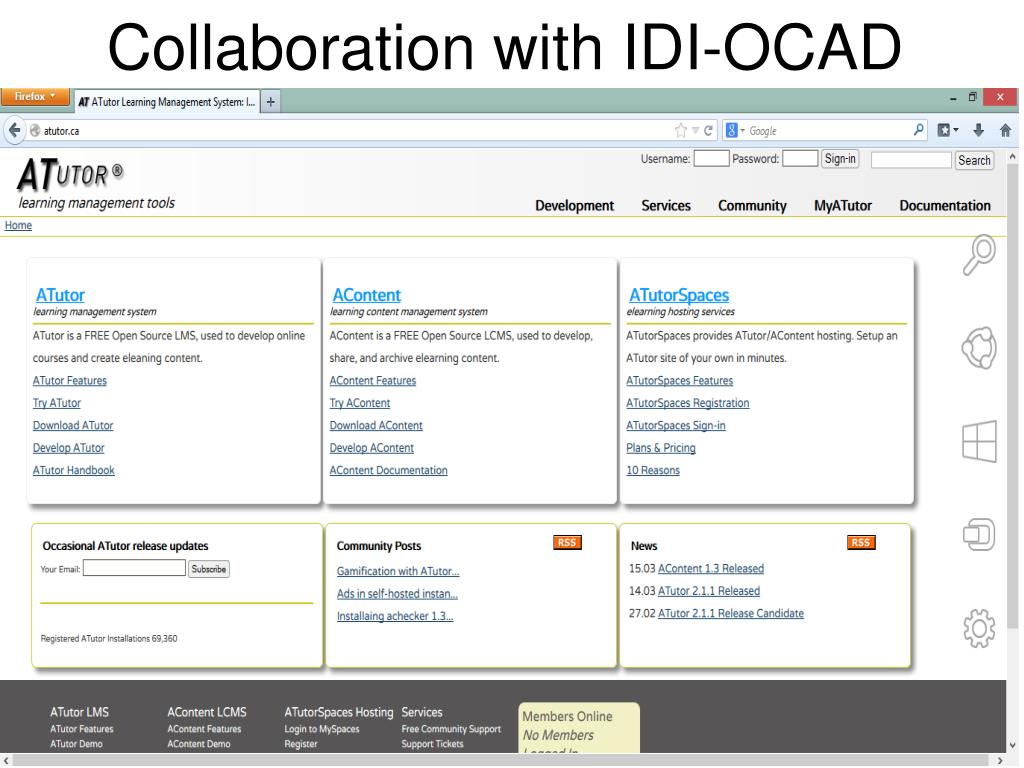Open the Community menu
Screen dimensions: 1024x768
(x=752, y=206)
